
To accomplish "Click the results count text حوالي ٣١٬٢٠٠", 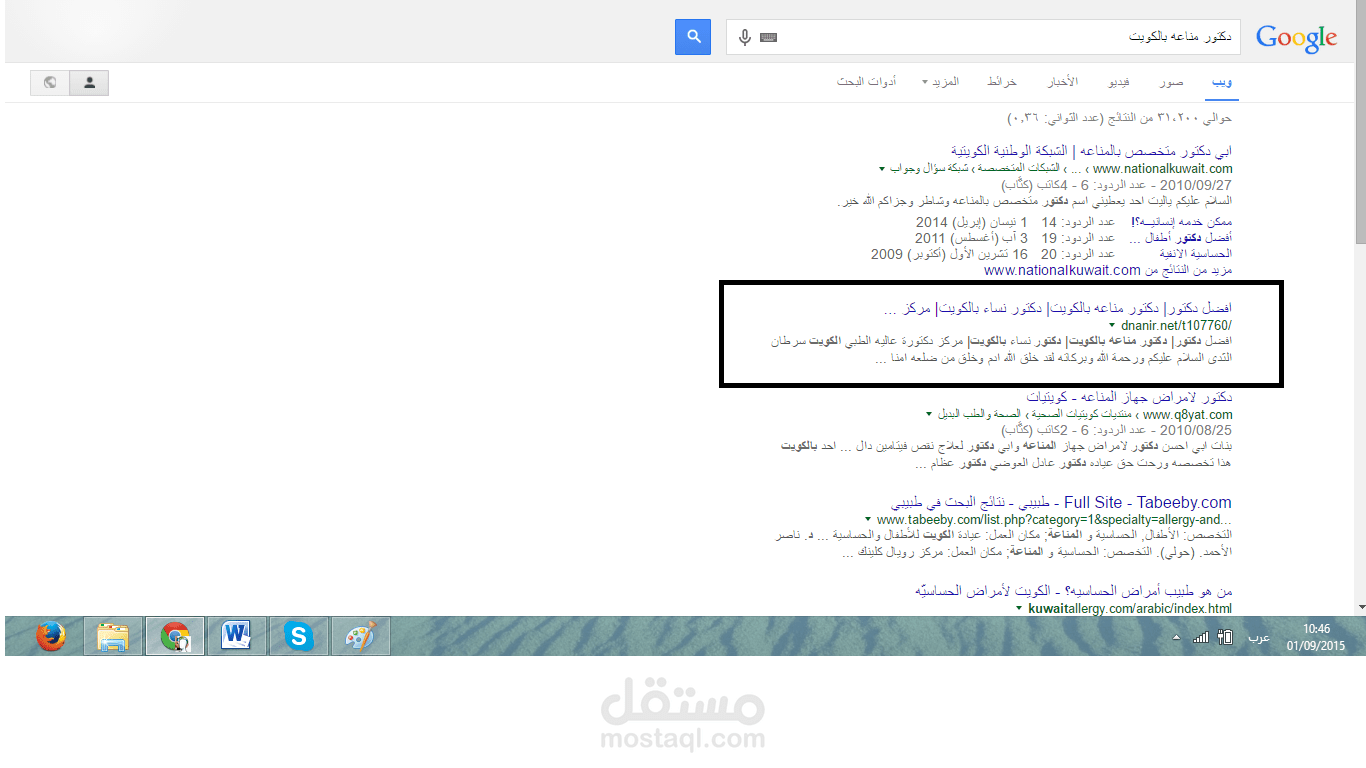I will [x=1120, y=118].
